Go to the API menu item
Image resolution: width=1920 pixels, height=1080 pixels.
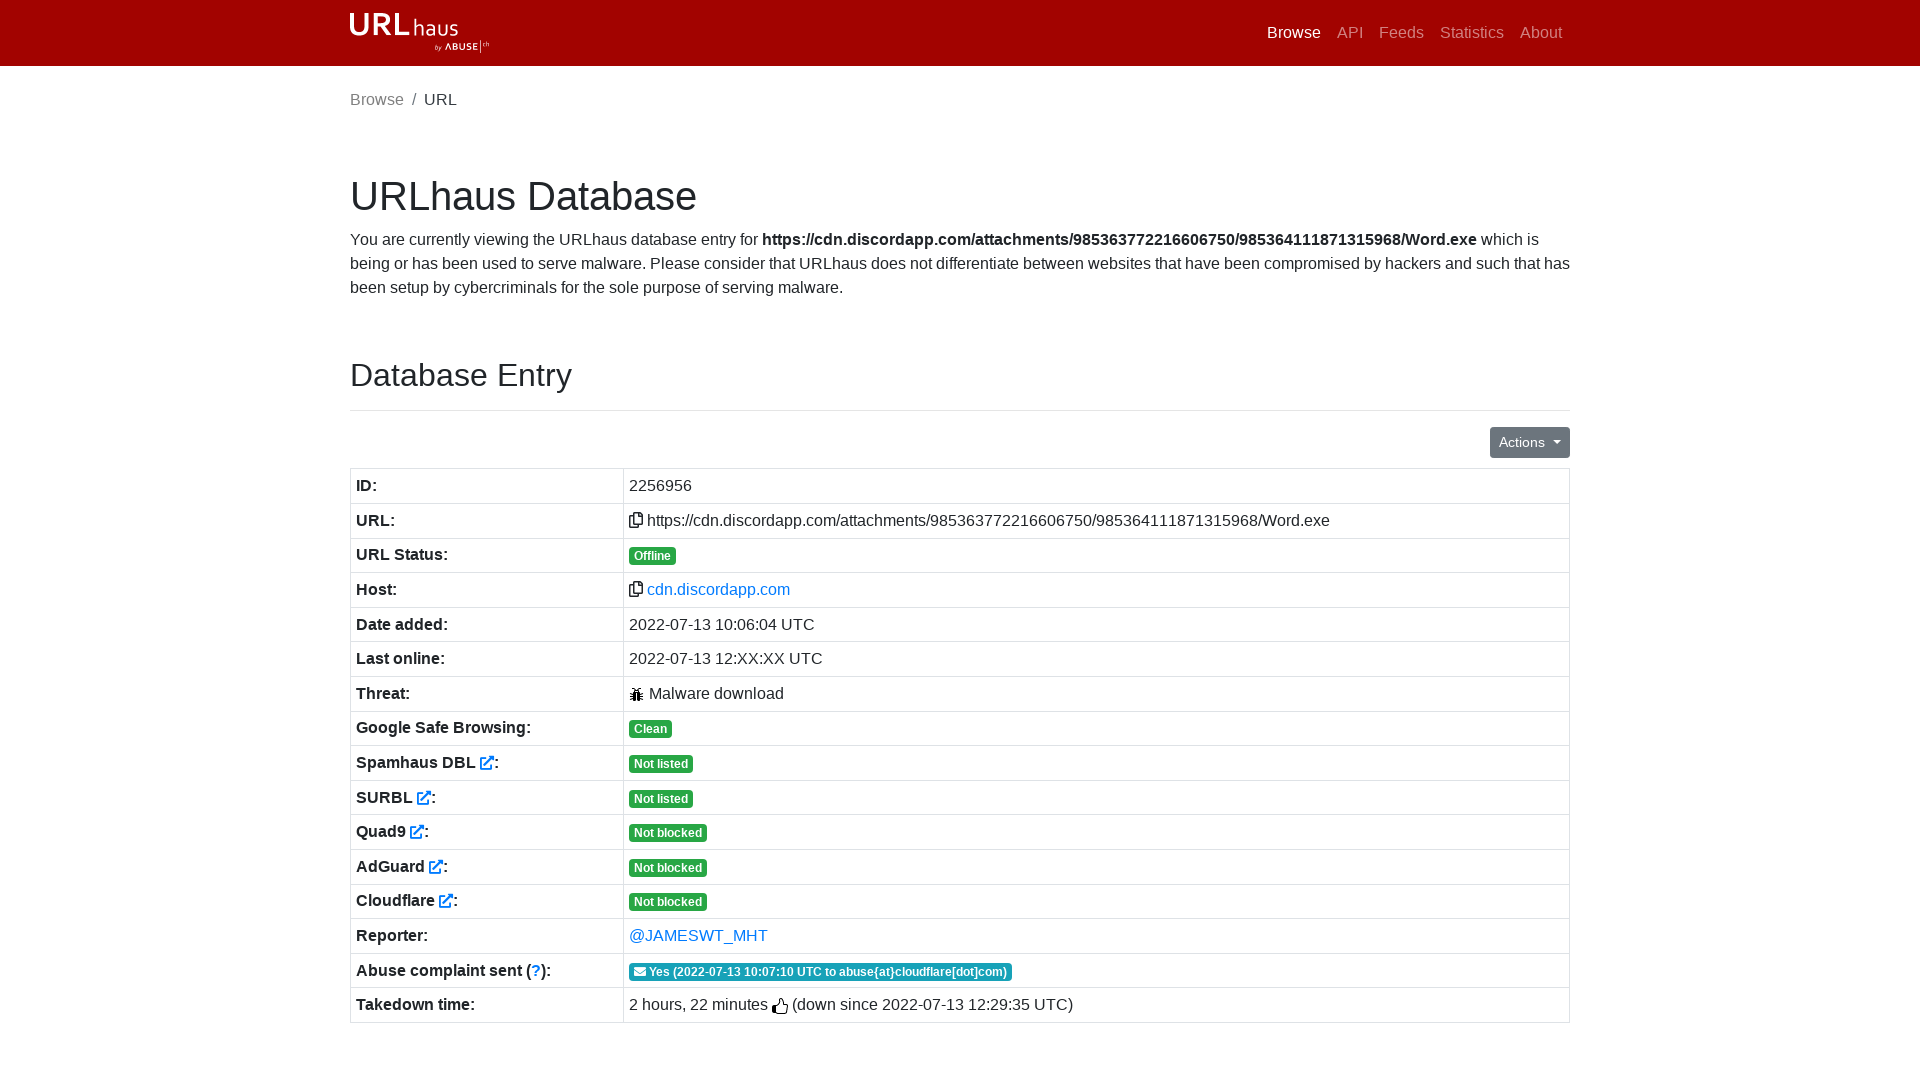(1349, 33)
